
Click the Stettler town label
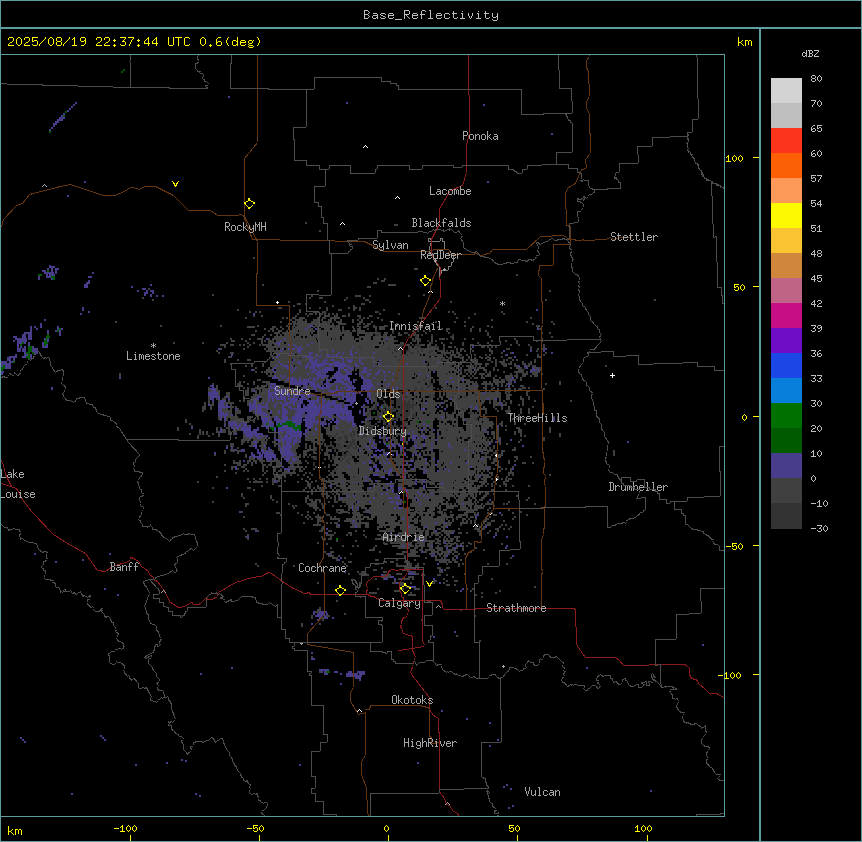coord(634,237)
